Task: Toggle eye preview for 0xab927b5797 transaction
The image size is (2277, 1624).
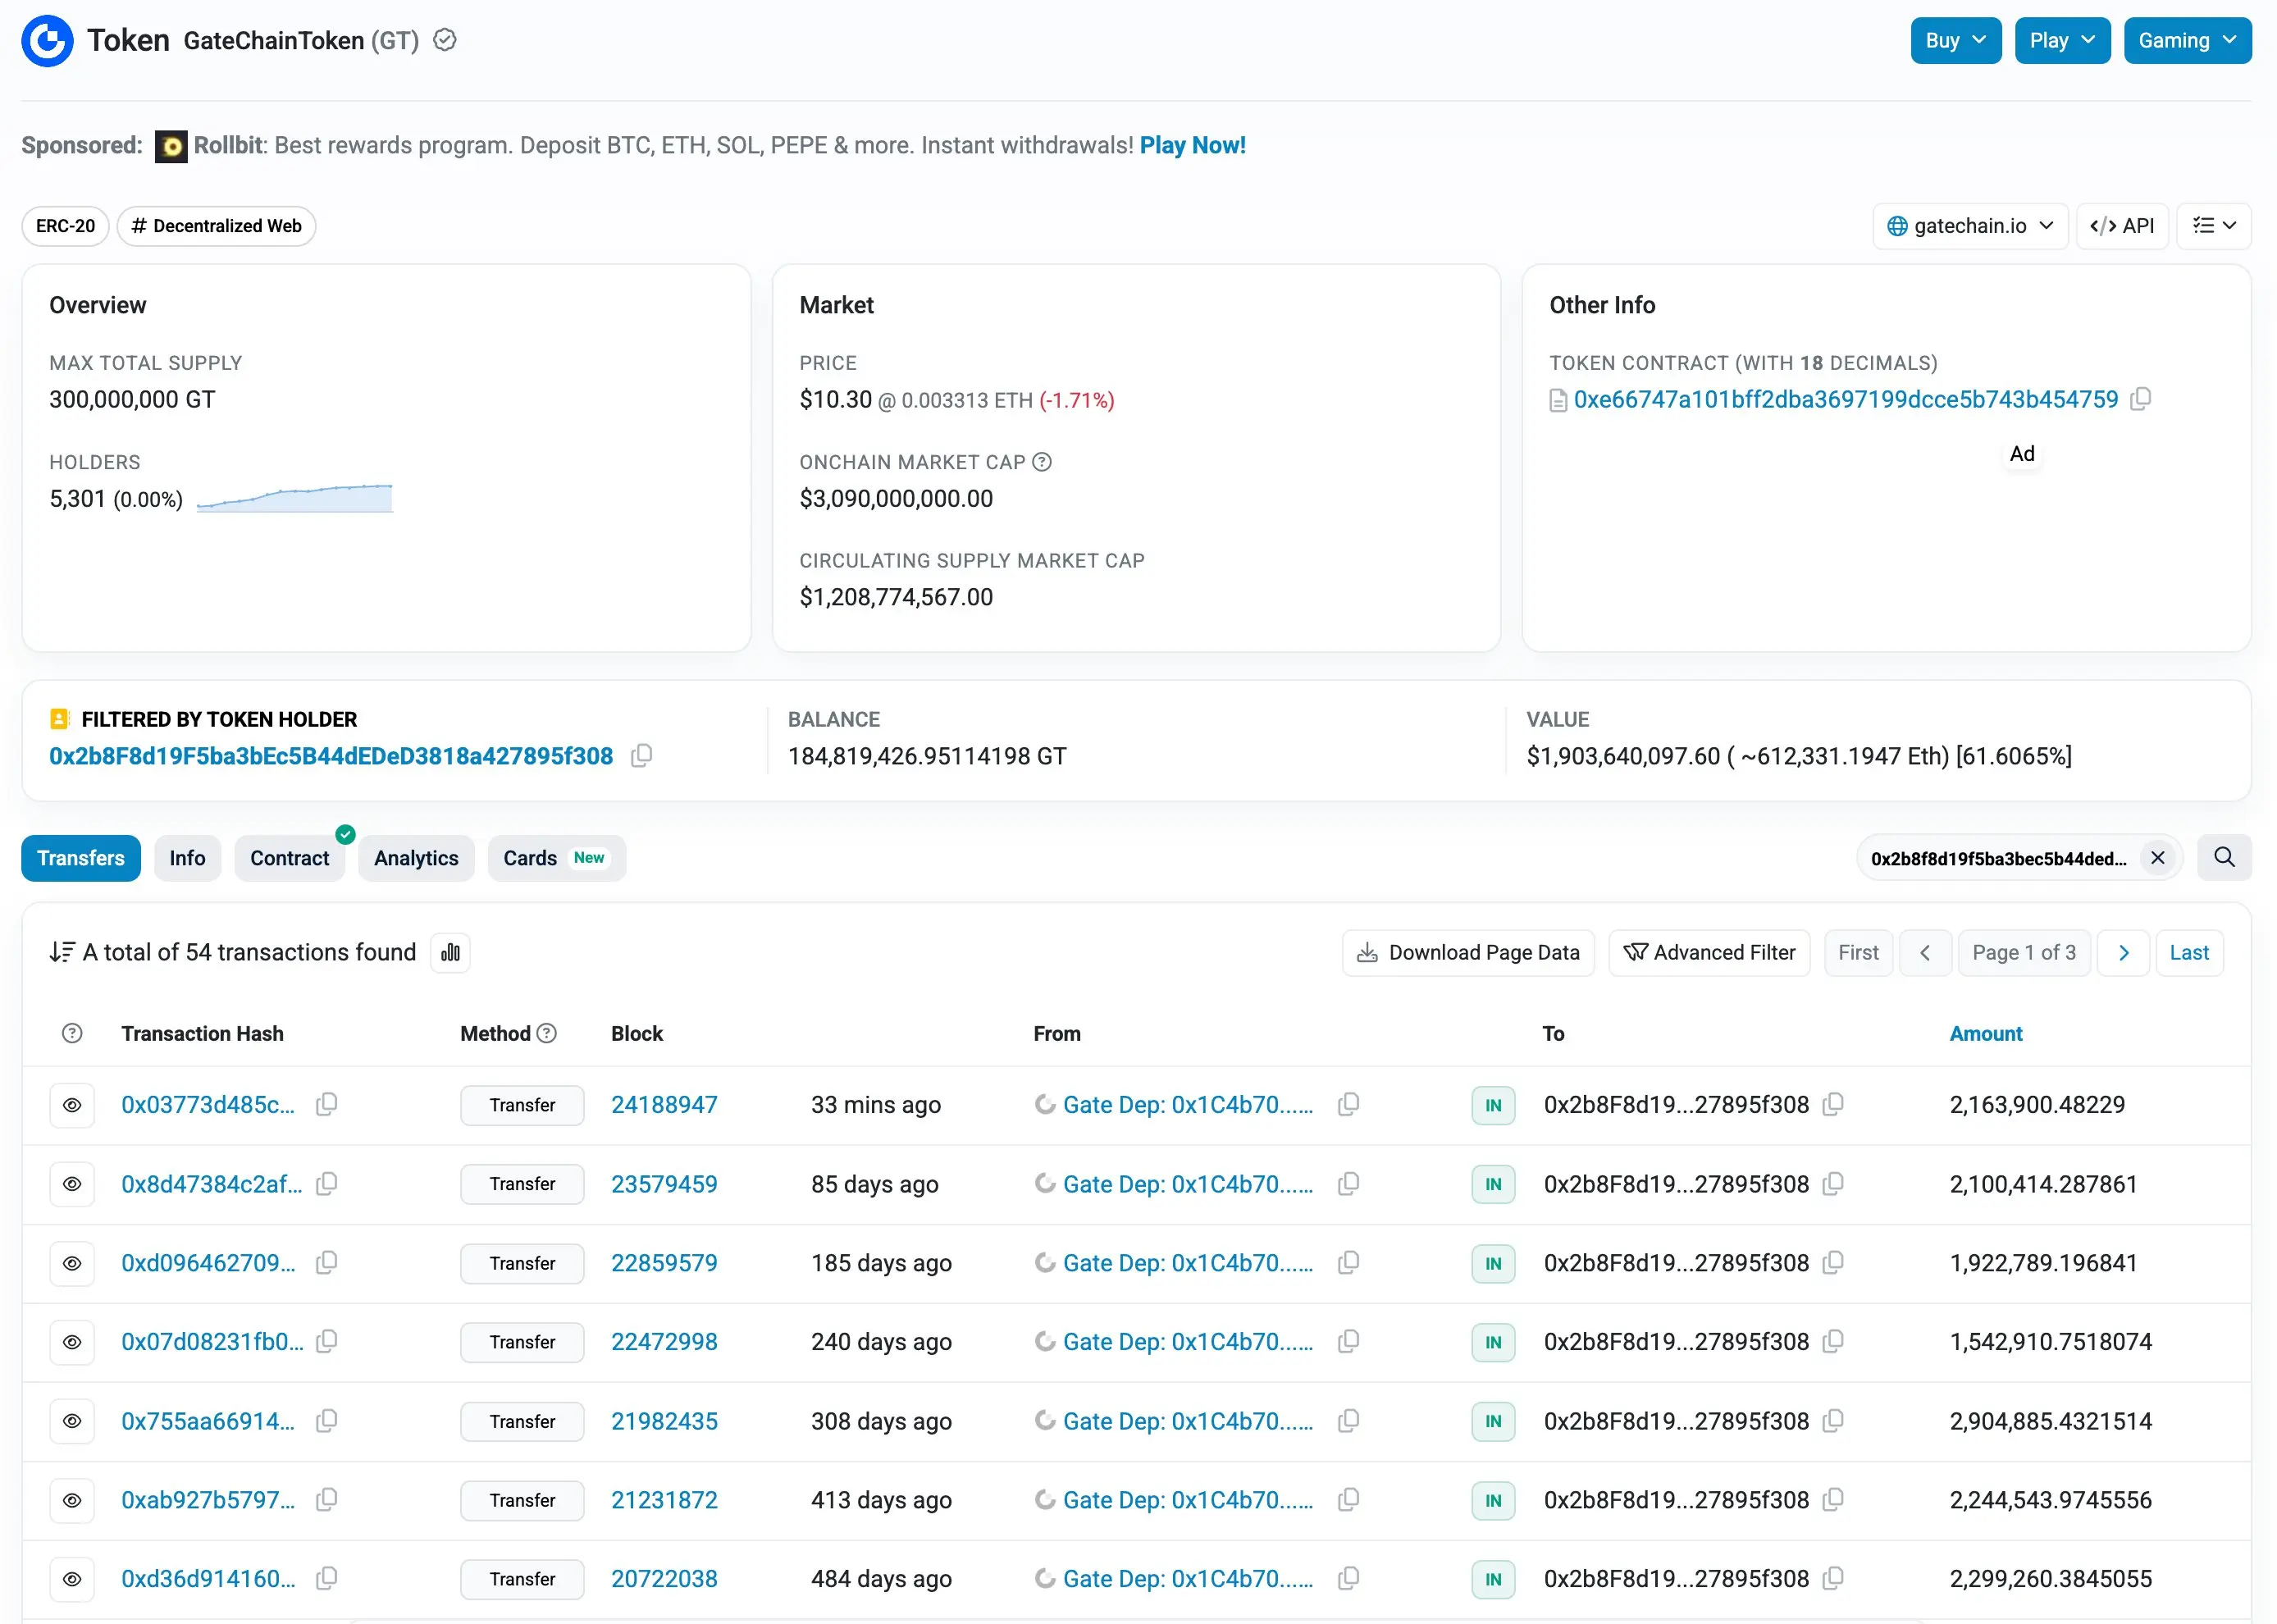Action: (72, 1500)
